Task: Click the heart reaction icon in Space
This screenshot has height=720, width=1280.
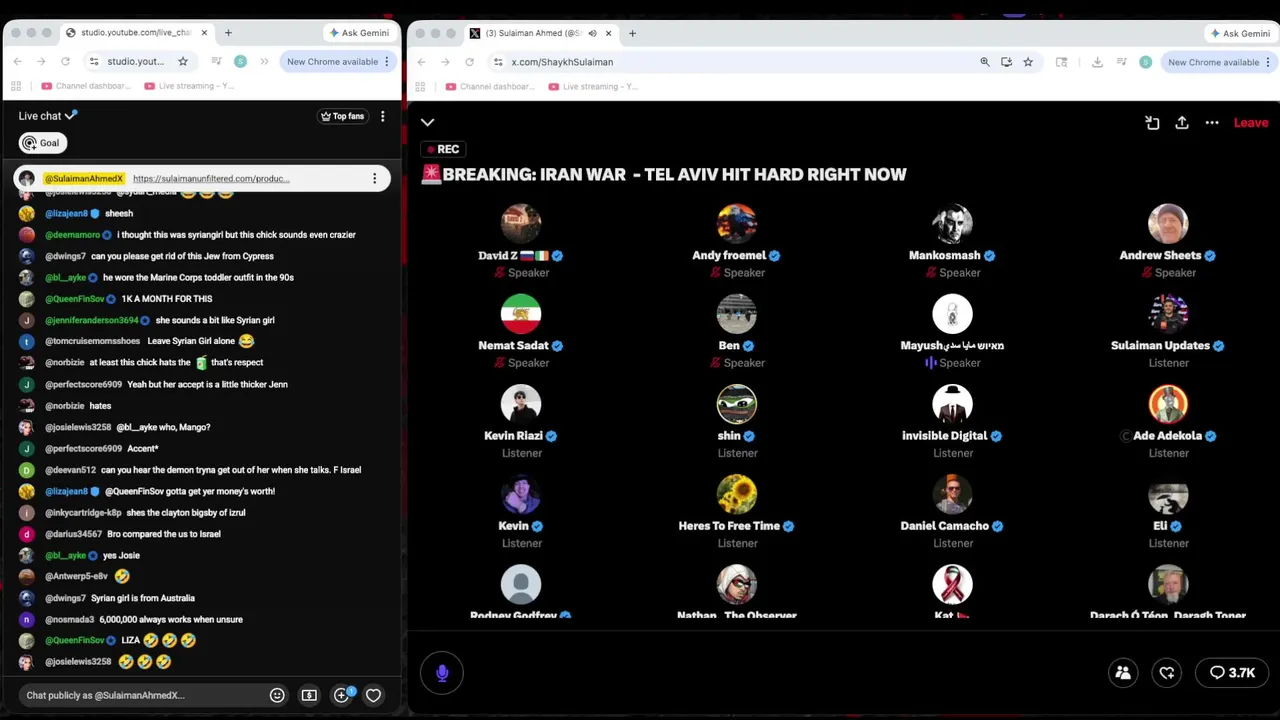Action: tap(1167, 673)
